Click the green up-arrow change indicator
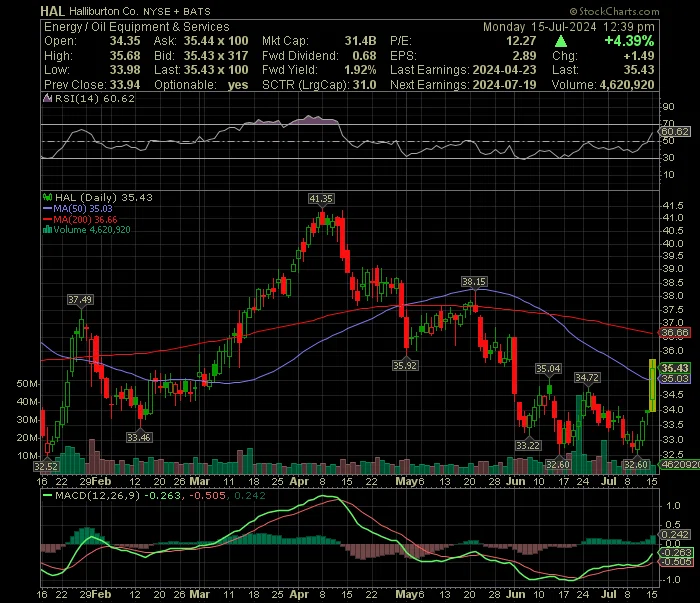The width and height of the screenshot is (700, 603). click(x=561, y=42)
